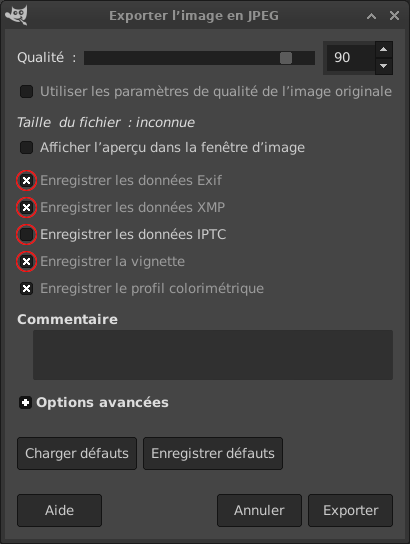The image size is (410, 544).
Task: Uncheck Enregistrer les données Exif
Action: [26, 180]
